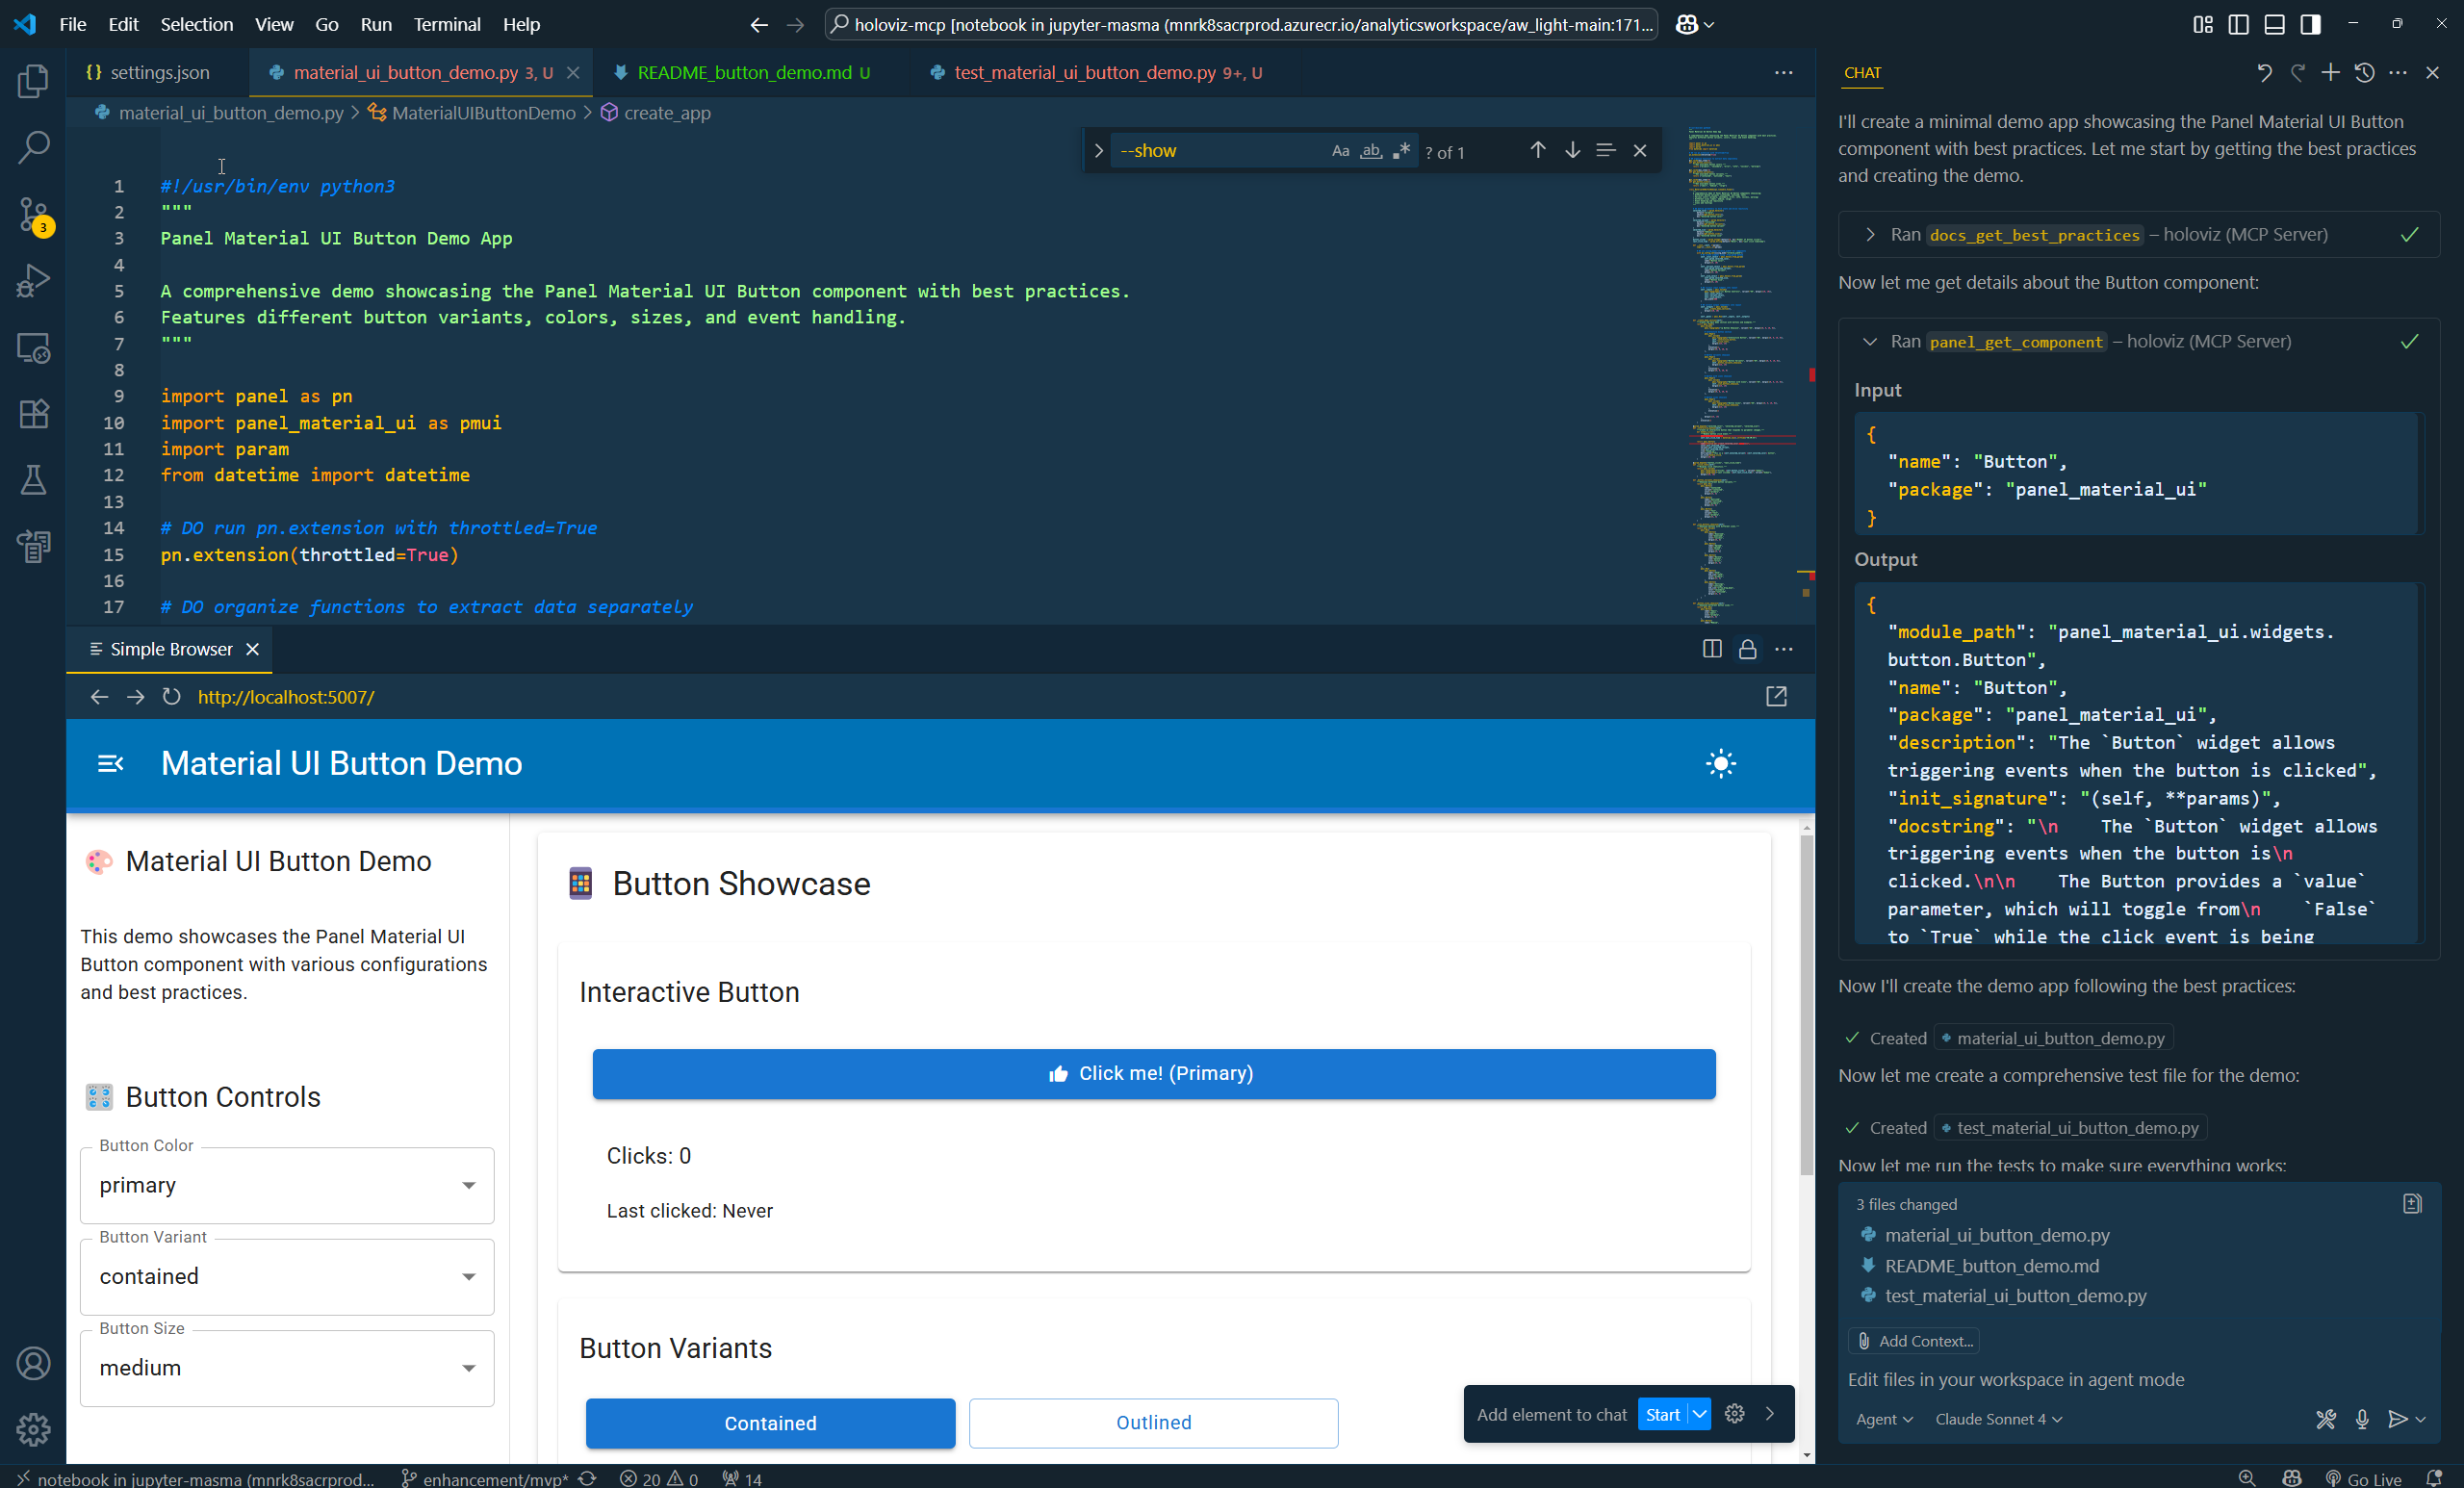This screenshot has width=2464, height=1488.
Task: Toggle the app light/dark theme sun icon
Action: [1720, 764]
